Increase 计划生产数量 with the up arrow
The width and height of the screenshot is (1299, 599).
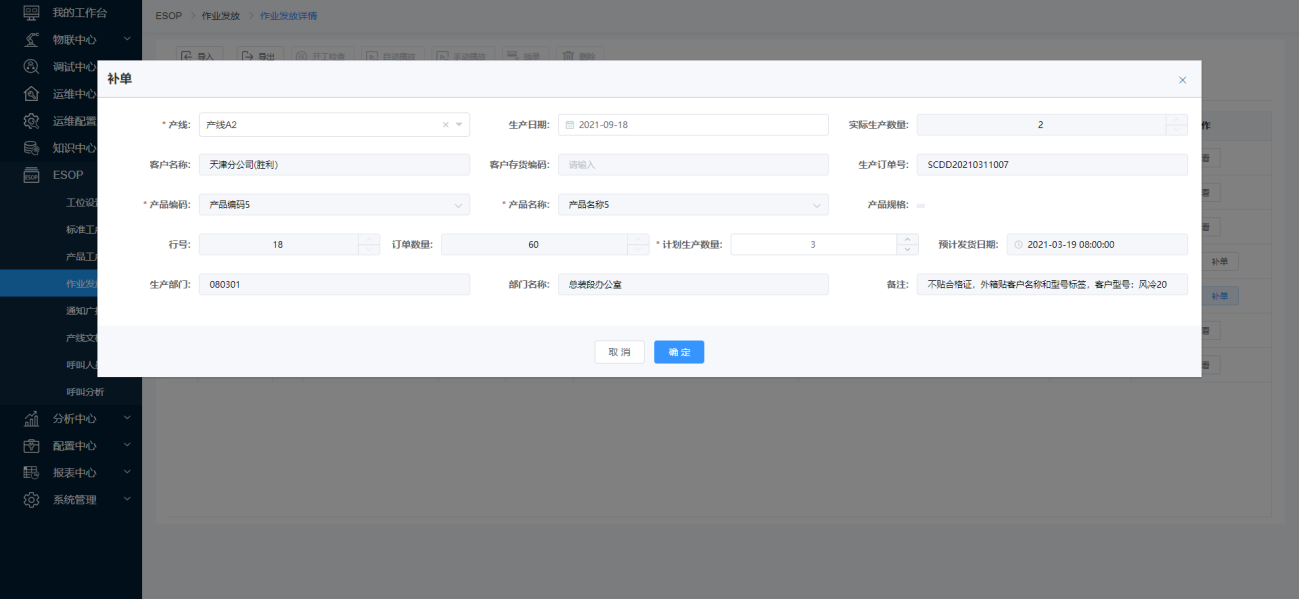pos(907,239)
